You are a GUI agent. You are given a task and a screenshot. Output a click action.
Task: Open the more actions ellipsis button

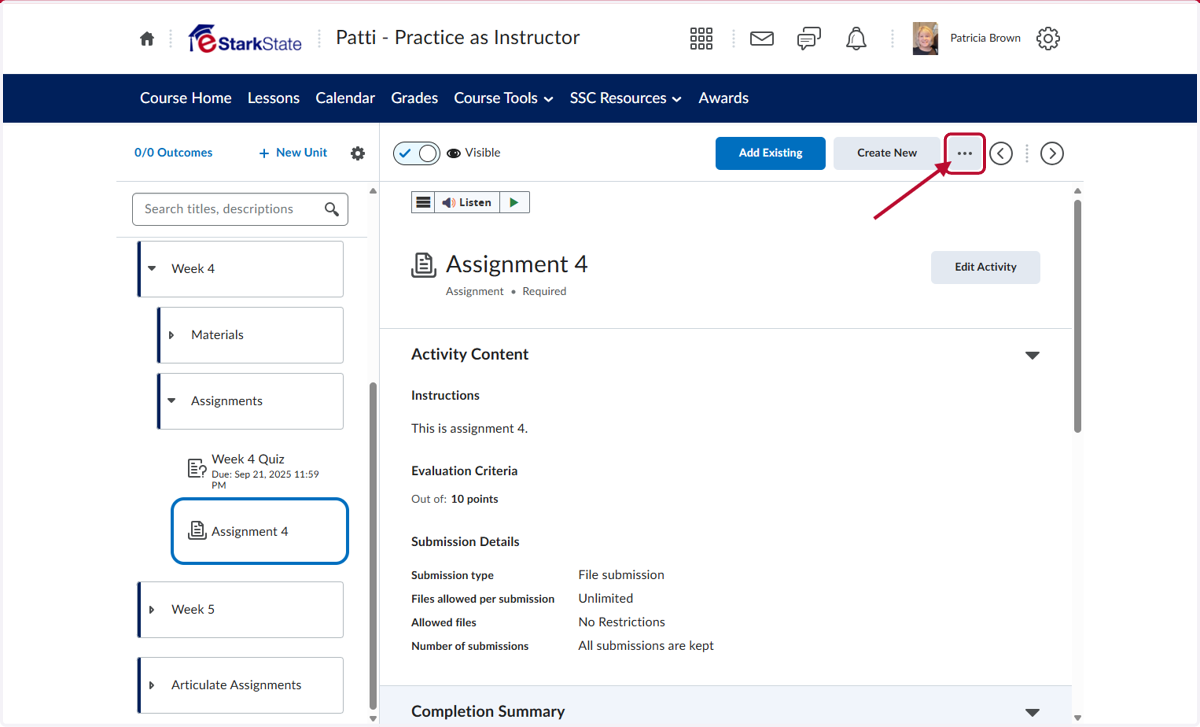(965, 153)
